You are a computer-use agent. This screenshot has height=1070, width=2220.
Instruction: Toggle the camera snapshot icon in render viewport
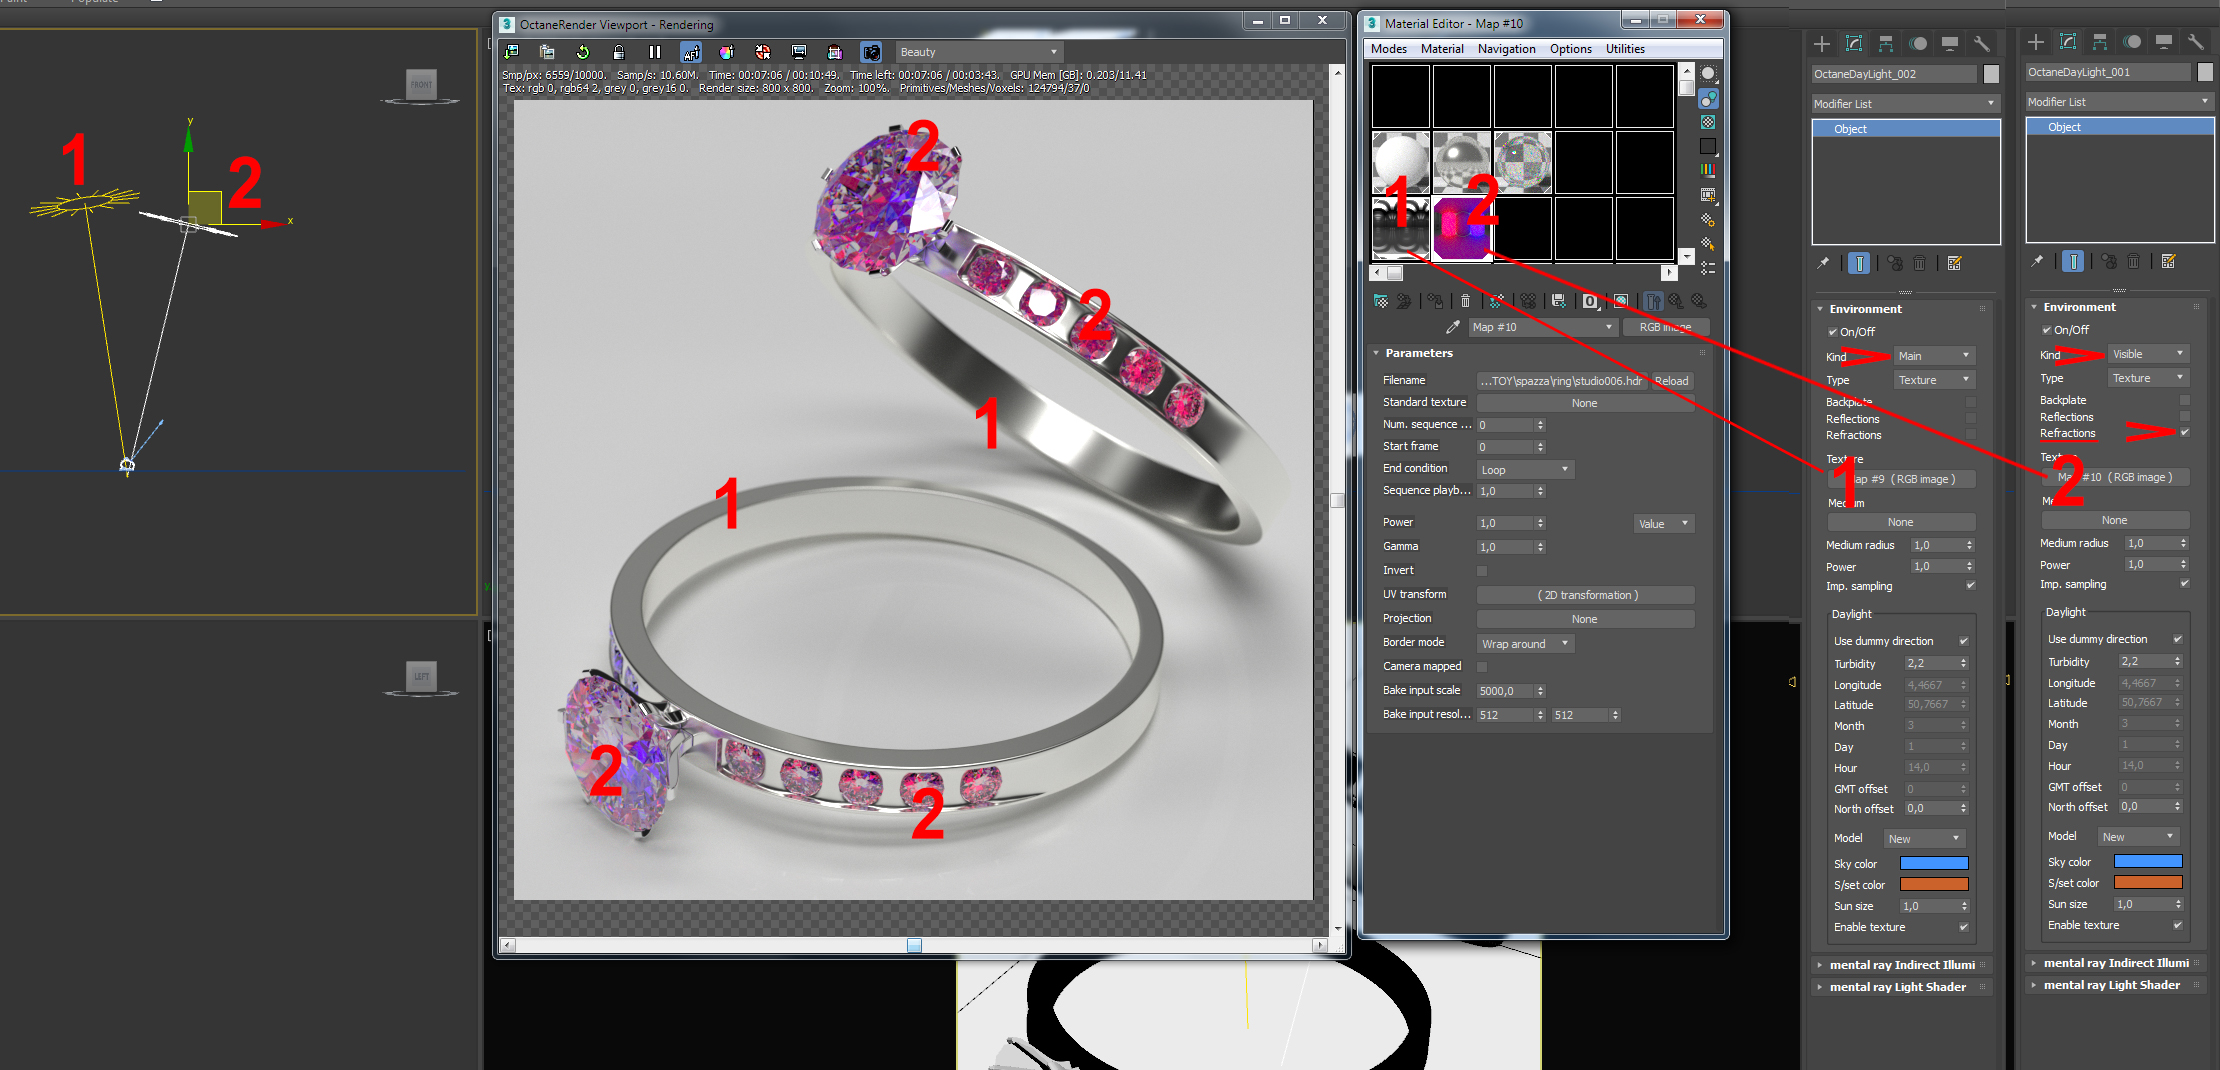coord(871,52)
